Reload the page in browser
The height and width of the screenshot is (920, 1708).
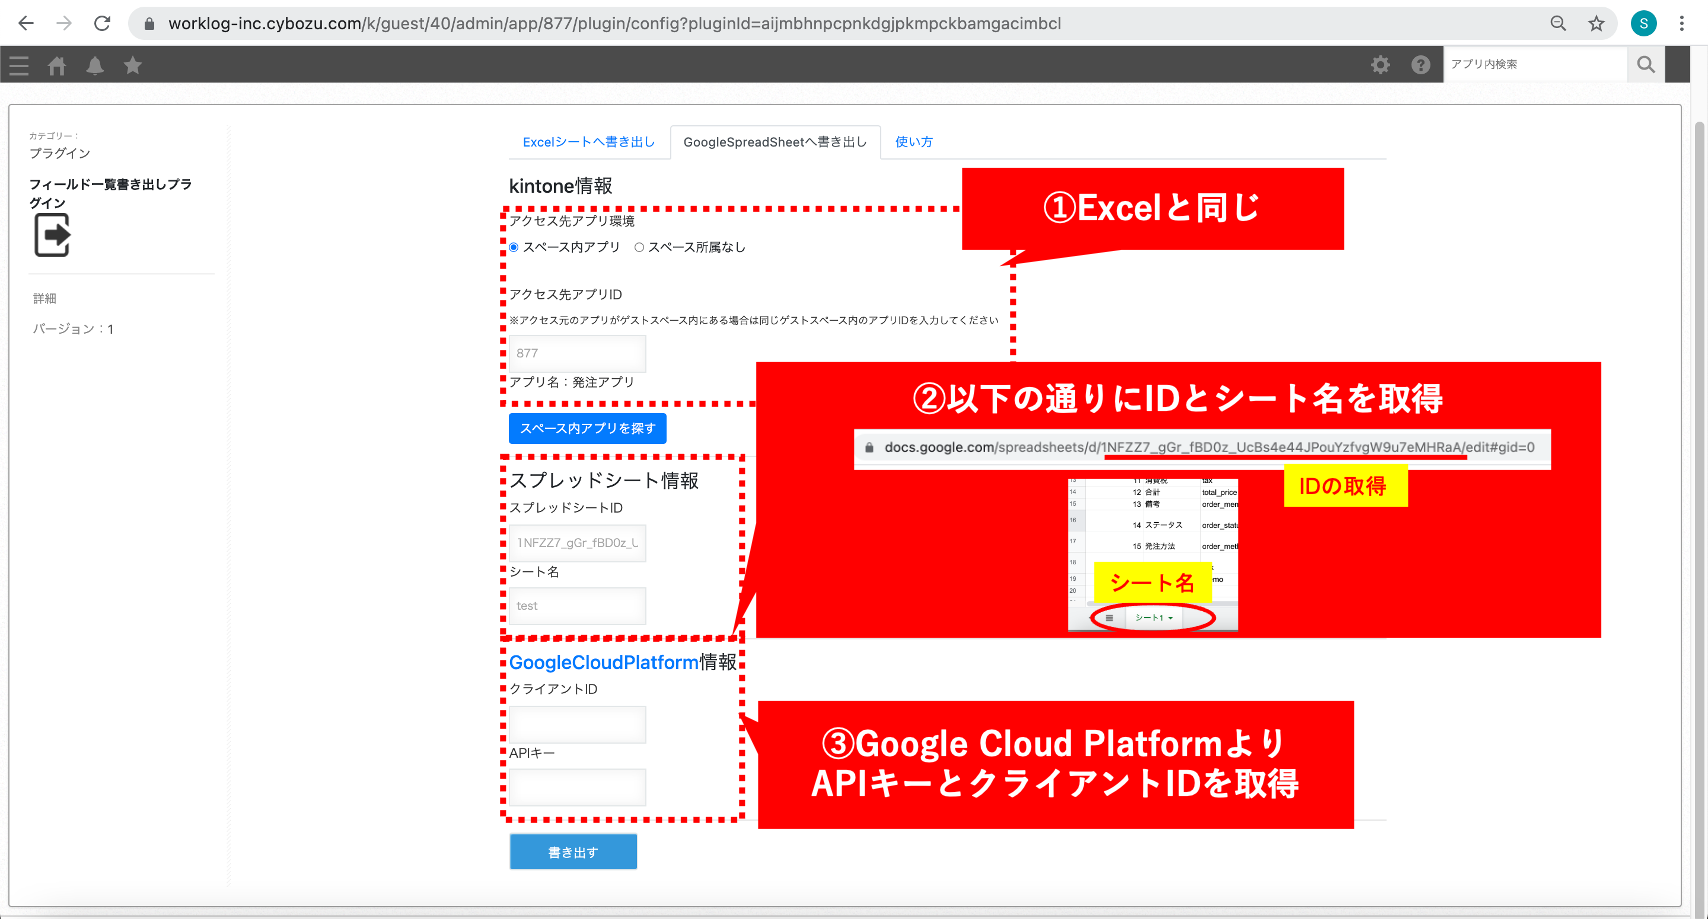click(102, 23)
